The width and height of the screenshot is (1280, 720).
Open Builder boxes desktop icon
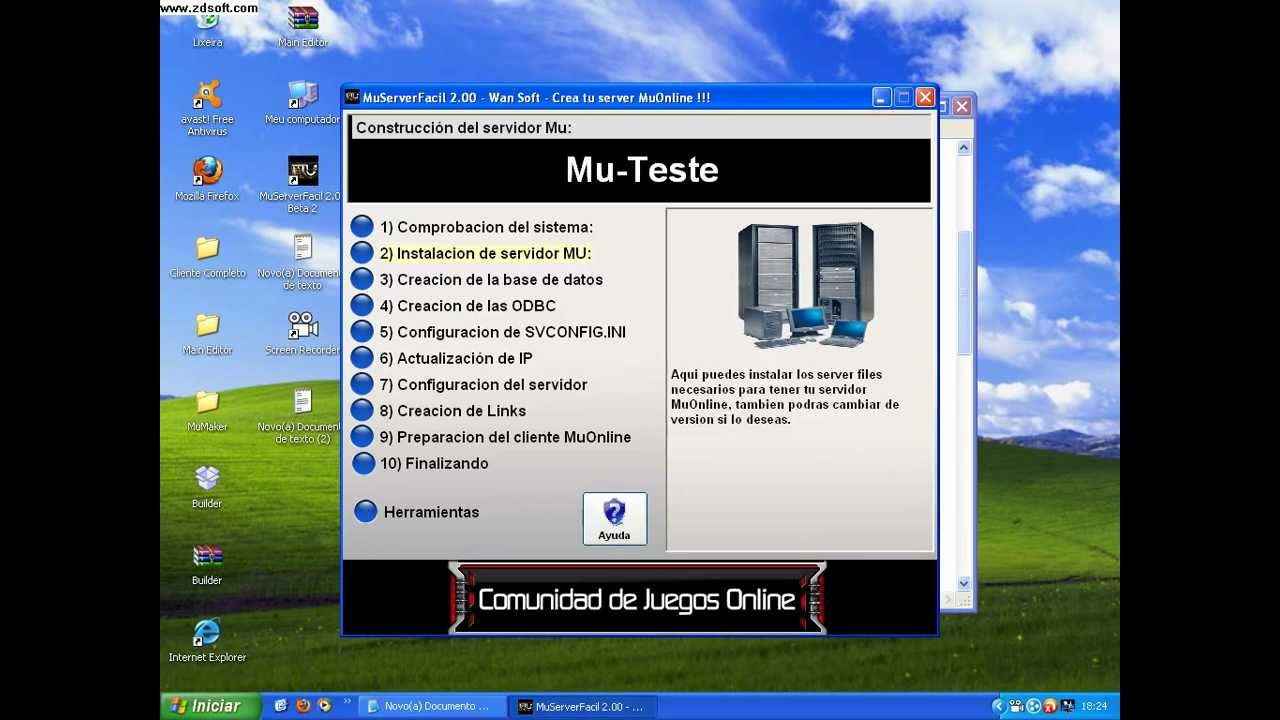tap(207, 487)
